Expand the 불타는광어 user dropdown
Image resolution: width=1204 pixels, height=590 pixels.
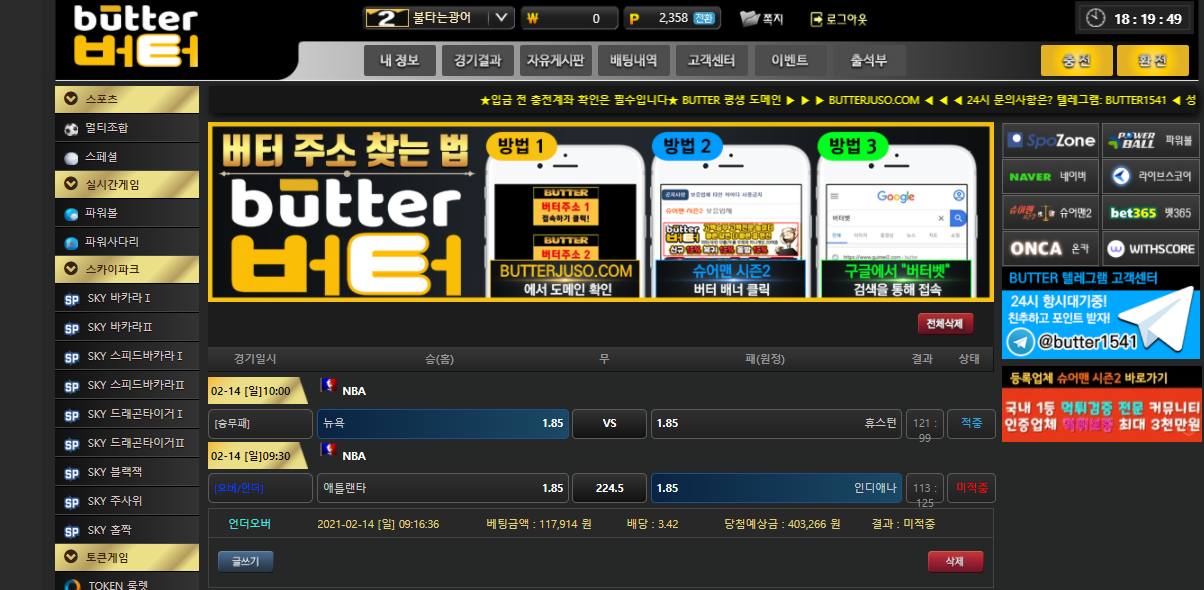[502, 18]
